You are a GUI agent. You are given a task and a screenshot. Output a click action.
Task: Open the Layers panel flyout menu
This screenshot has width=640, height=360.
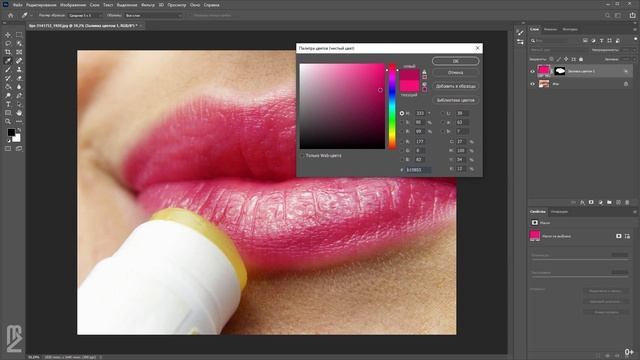pos(635,29)
